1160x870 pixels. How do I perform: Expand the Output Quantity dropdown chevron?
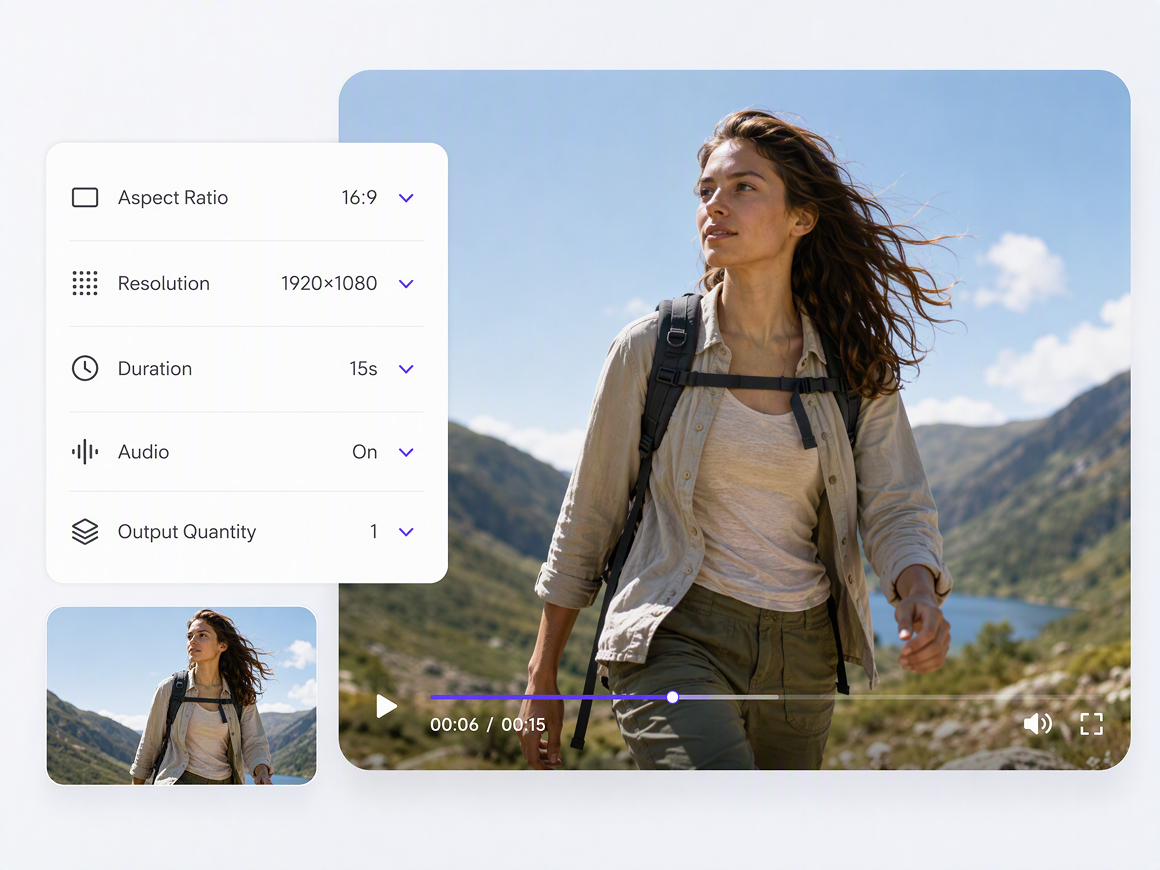(406, 532)
